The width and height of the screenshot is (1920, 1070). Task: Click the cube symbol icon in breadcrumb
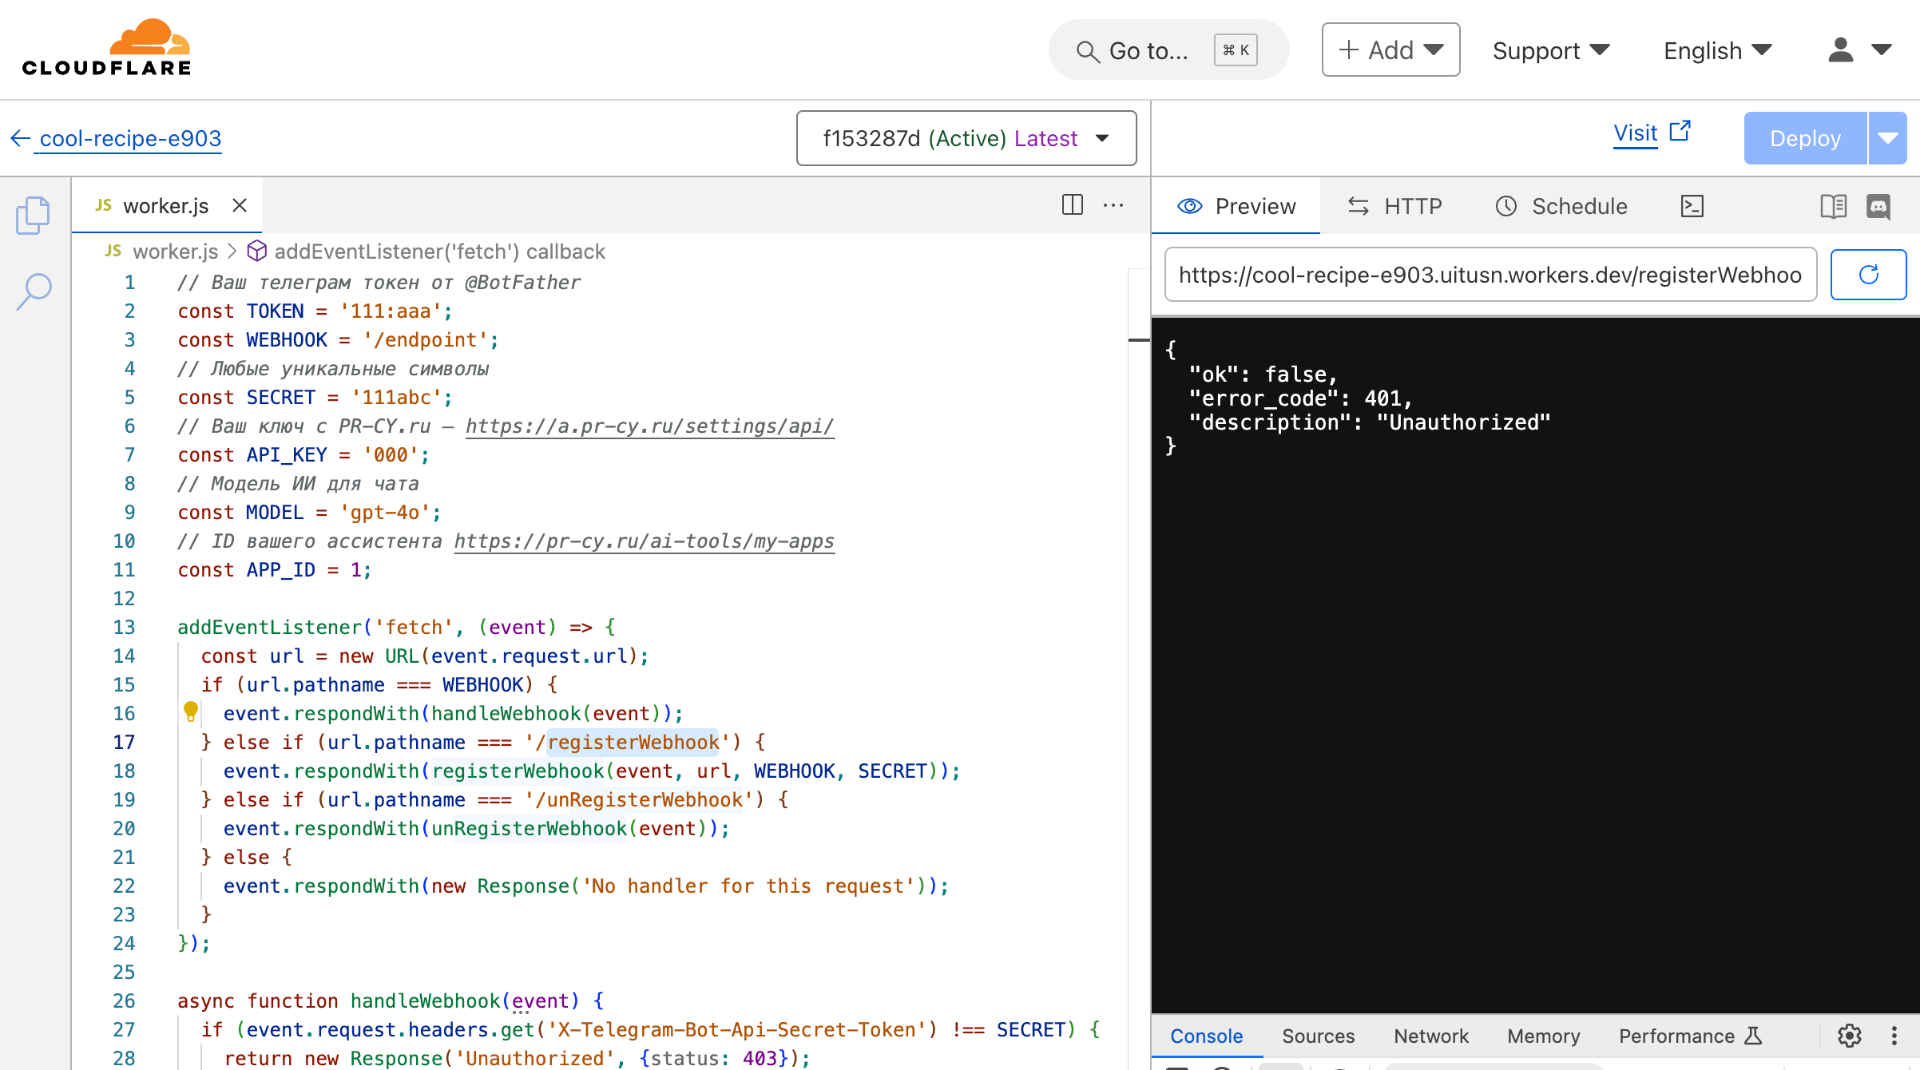click(257, 250)
